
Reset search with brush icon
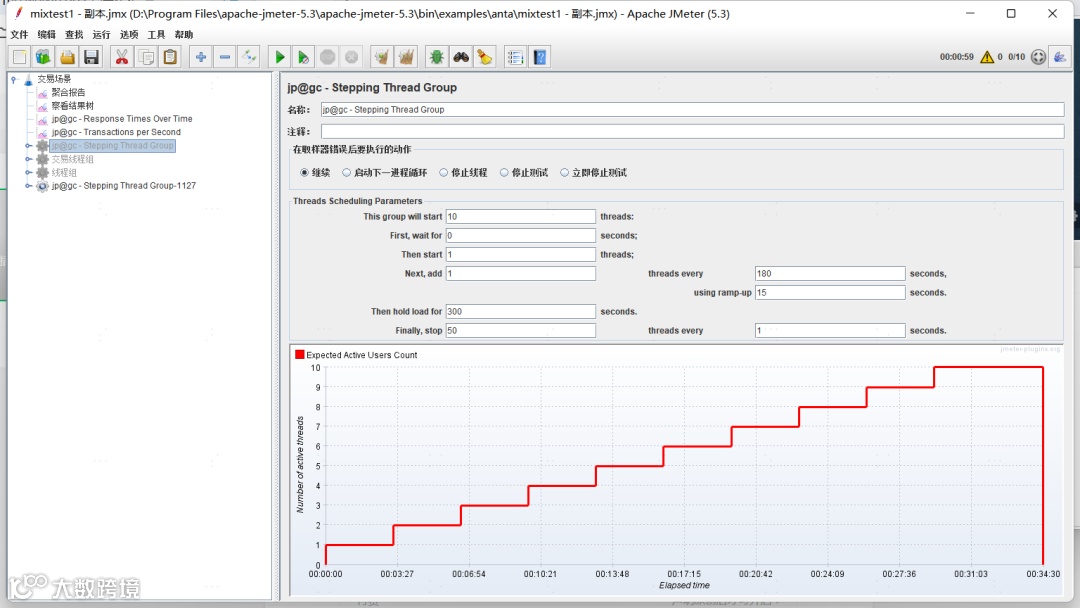pos(485,57)
